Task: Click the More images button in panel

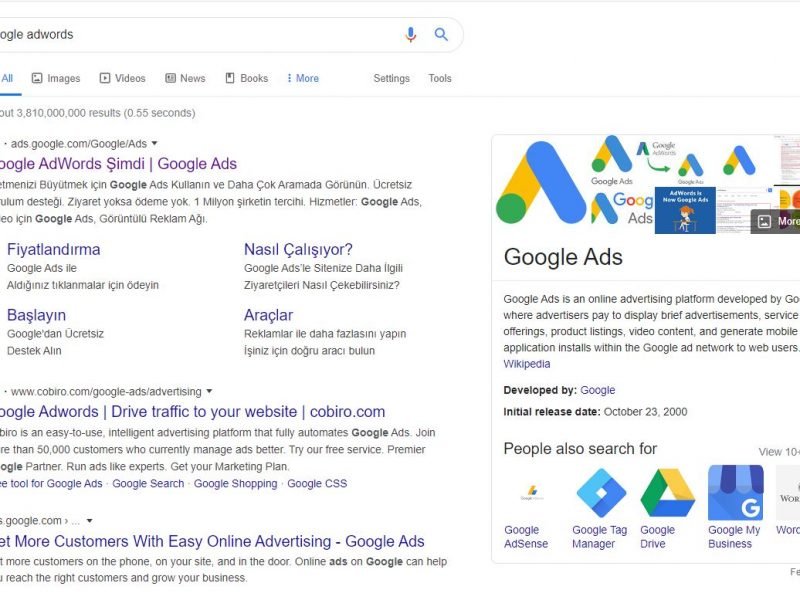Action: pos(776,221)
